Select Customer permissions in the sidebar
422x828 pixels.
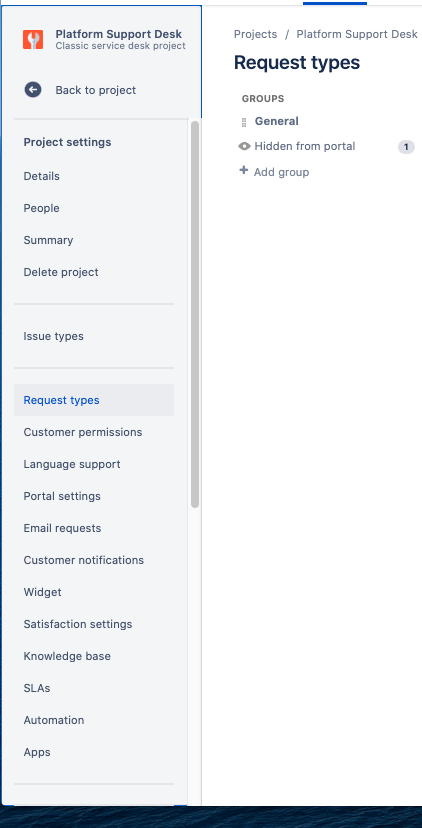pyautogui.click(x=83, y=432)
